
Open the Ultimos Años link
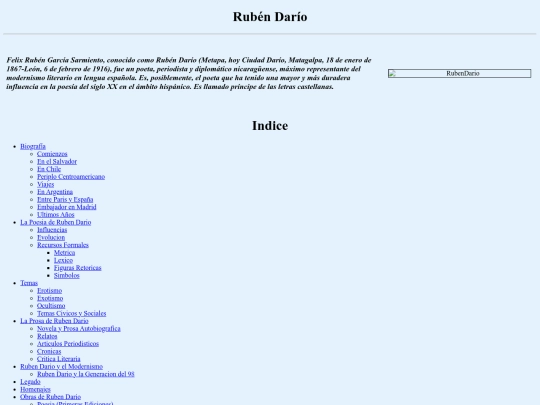tap(55, 215)
